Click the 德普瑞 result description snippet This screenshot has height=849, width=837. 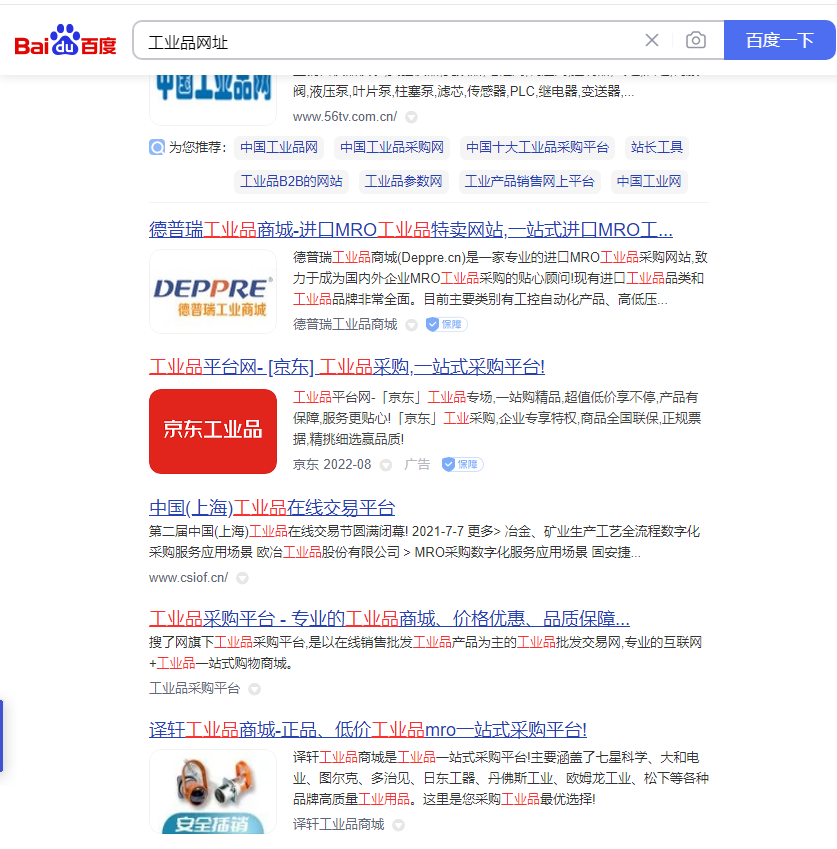pyautogui.click(x=500, y=278)
